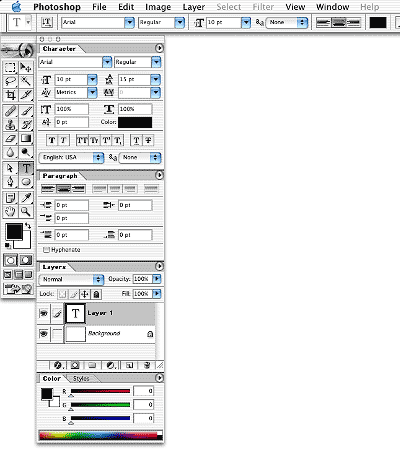The height and width of the screenshot is (450, 400).
Task: Click text color swatch in Character panel
Action: pyautogui.click(x=135, y=122)
